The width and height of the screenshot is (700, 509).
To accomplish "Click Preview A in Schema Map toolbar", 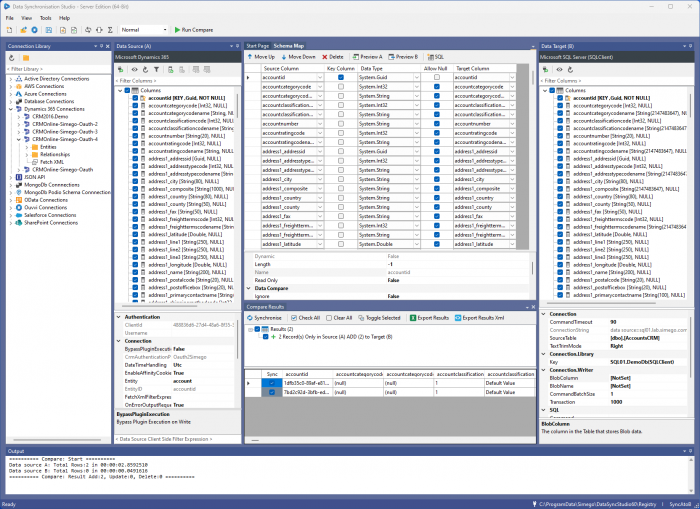I will coord(367,57).
